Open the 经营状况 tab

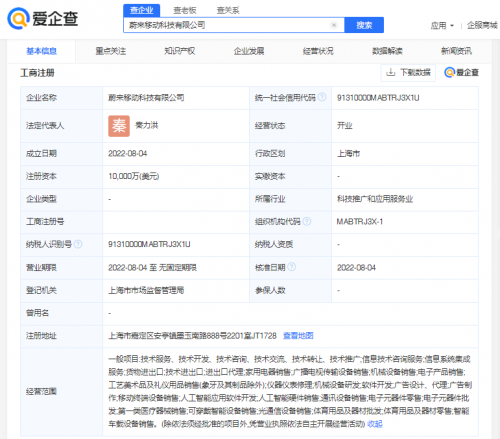(x=318, y=51)
